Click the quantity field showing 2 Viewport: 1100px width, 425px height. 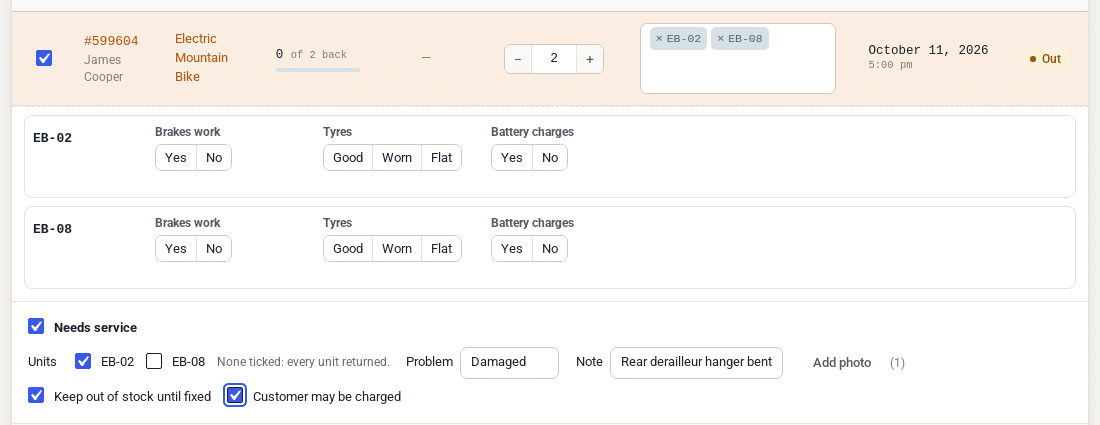(554, 59)
